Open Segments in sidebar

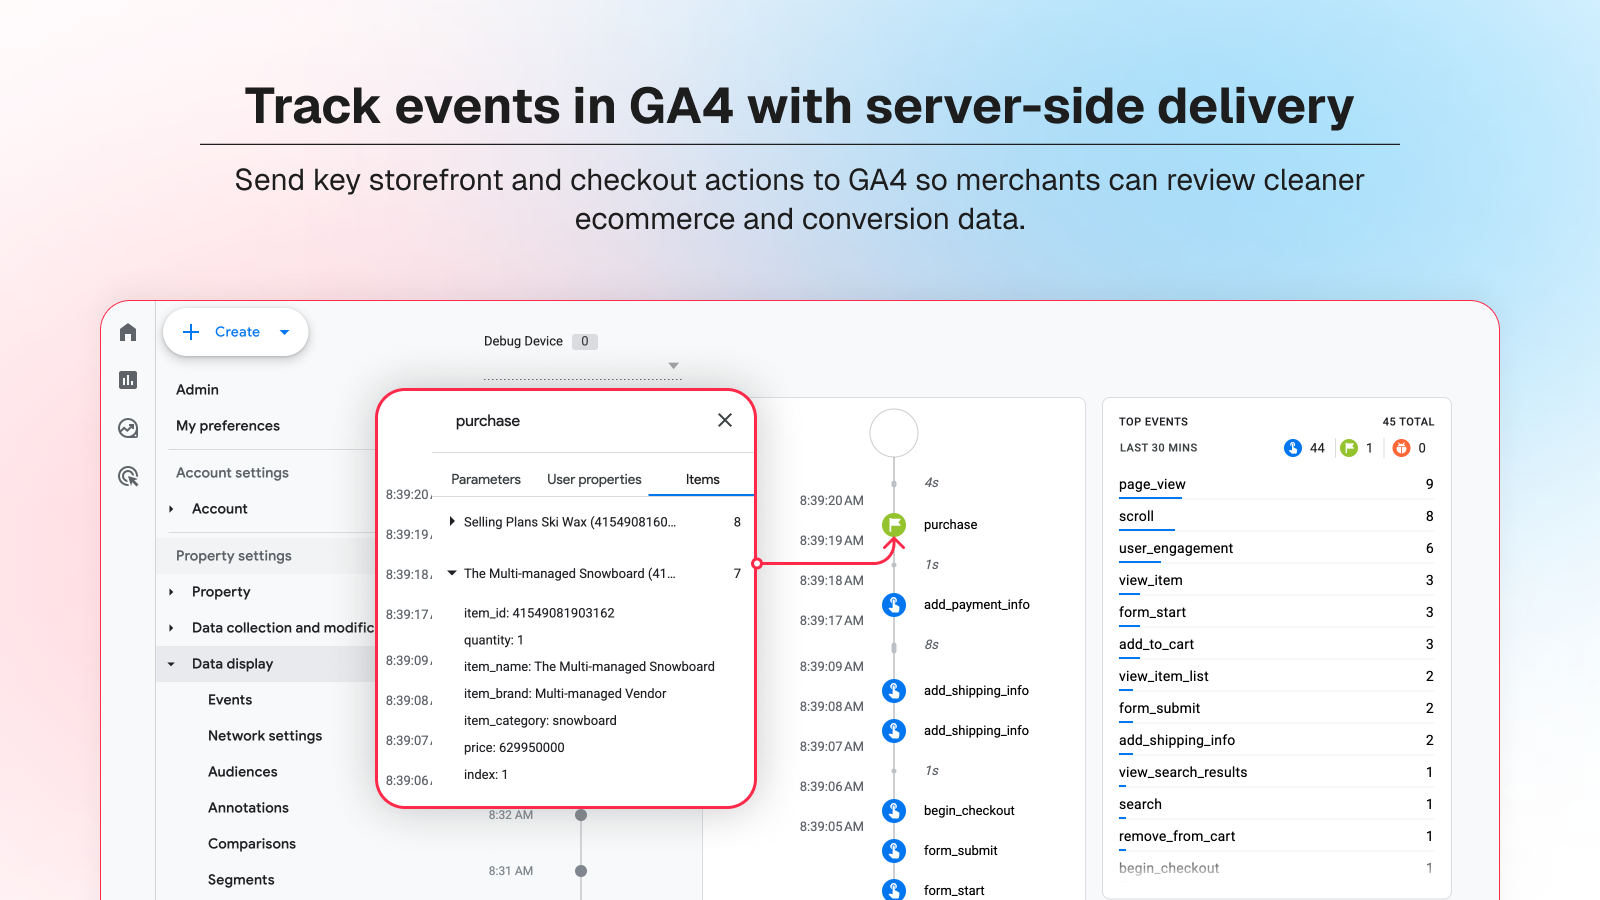pos(241,879)
